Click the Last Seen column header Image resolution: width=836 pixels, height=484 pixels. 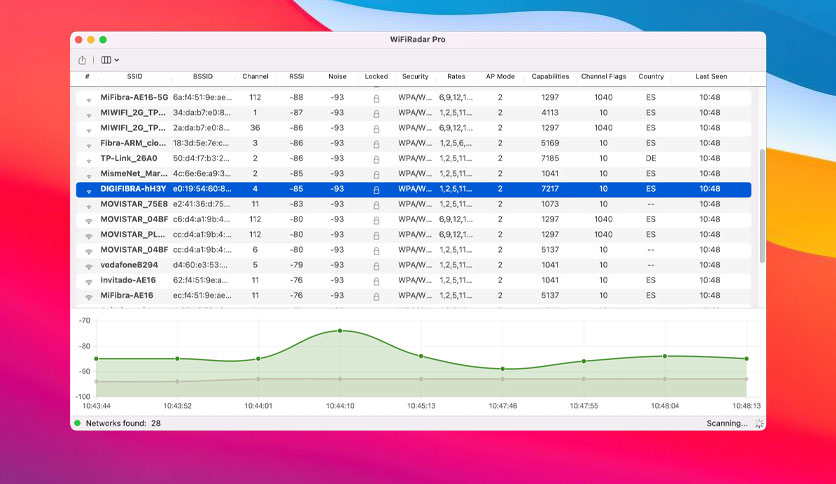711,77
